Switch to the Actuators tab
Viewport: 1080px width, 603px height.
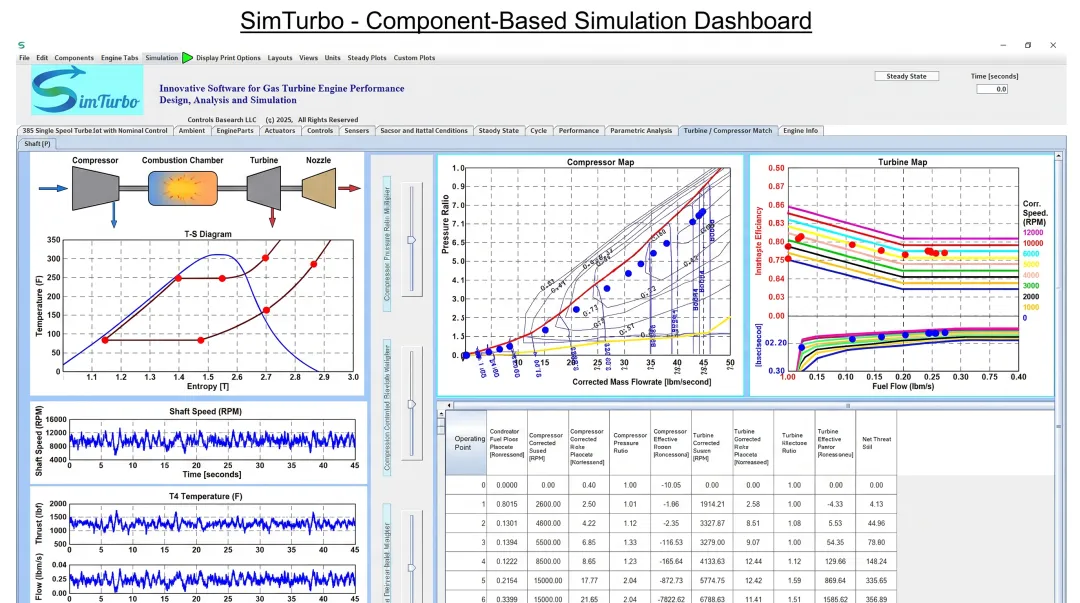280,130
